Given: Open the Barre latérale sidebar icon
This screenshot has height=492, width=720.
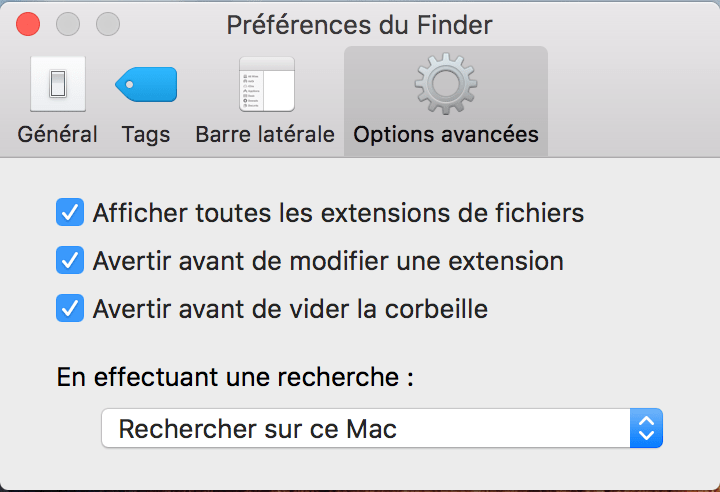Looking at the screenshot, I should pyautogui.click(x=266, y=84).
